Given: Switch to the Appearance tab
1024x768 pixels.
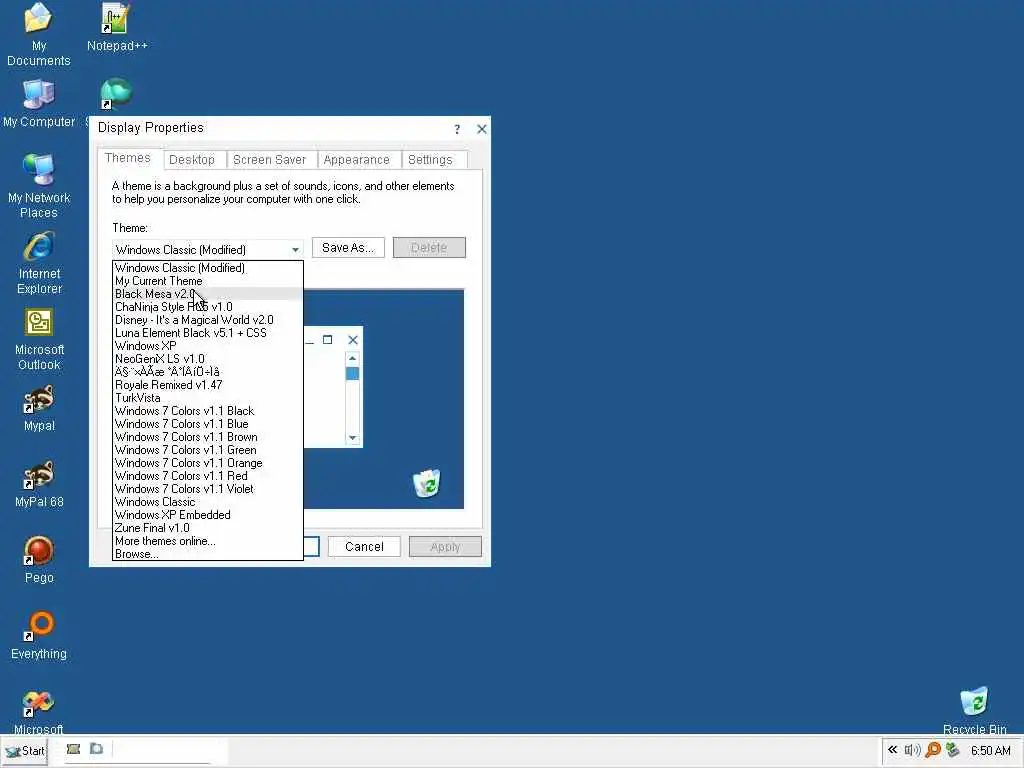Looking at the screenshot, I should click(x=357, y=160).
